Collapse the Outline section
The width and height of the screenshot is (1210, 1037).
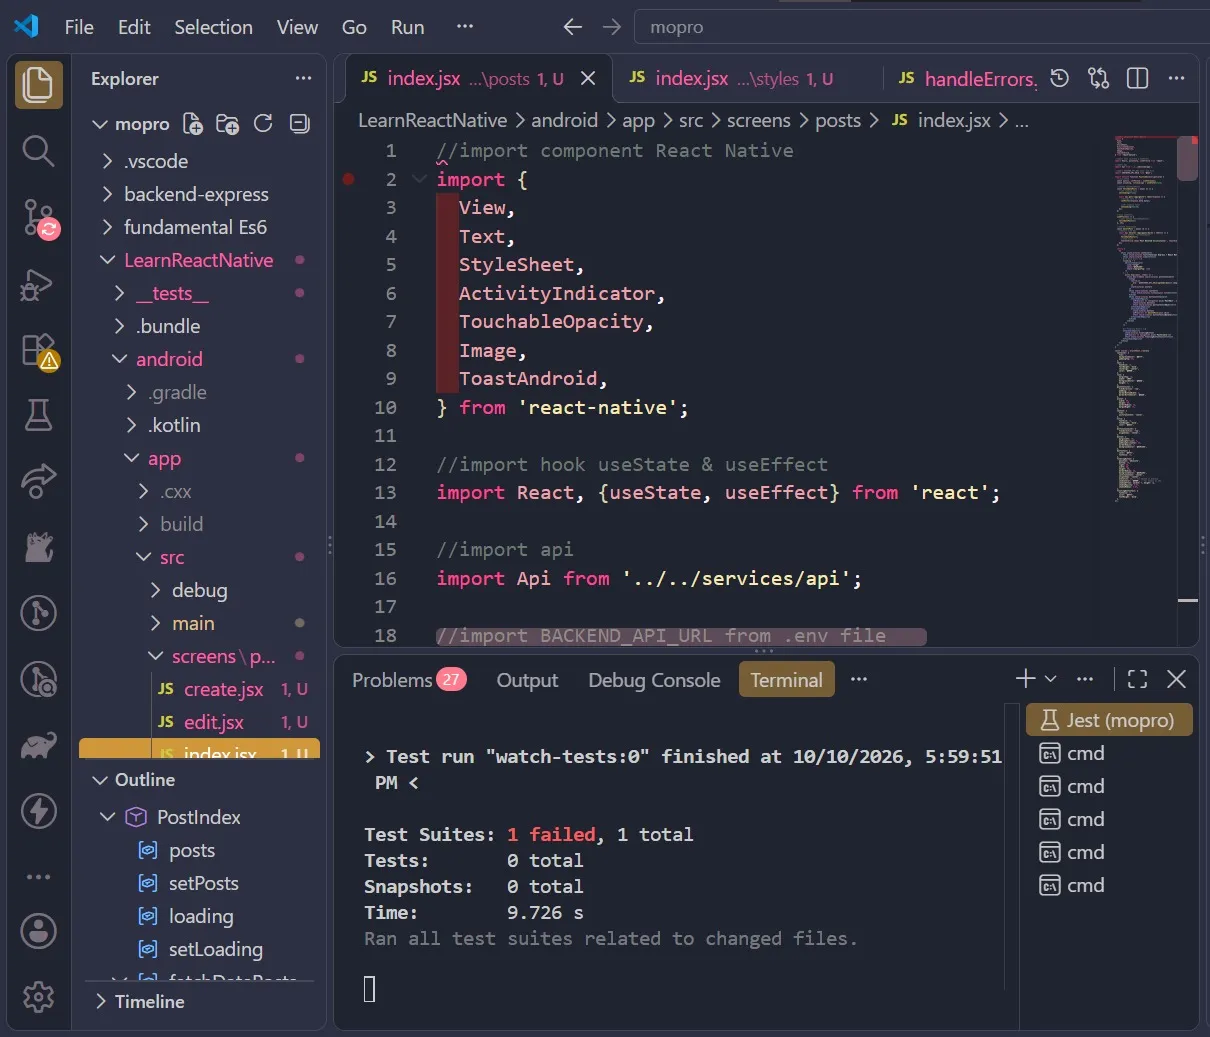click(x=200, y=780)
